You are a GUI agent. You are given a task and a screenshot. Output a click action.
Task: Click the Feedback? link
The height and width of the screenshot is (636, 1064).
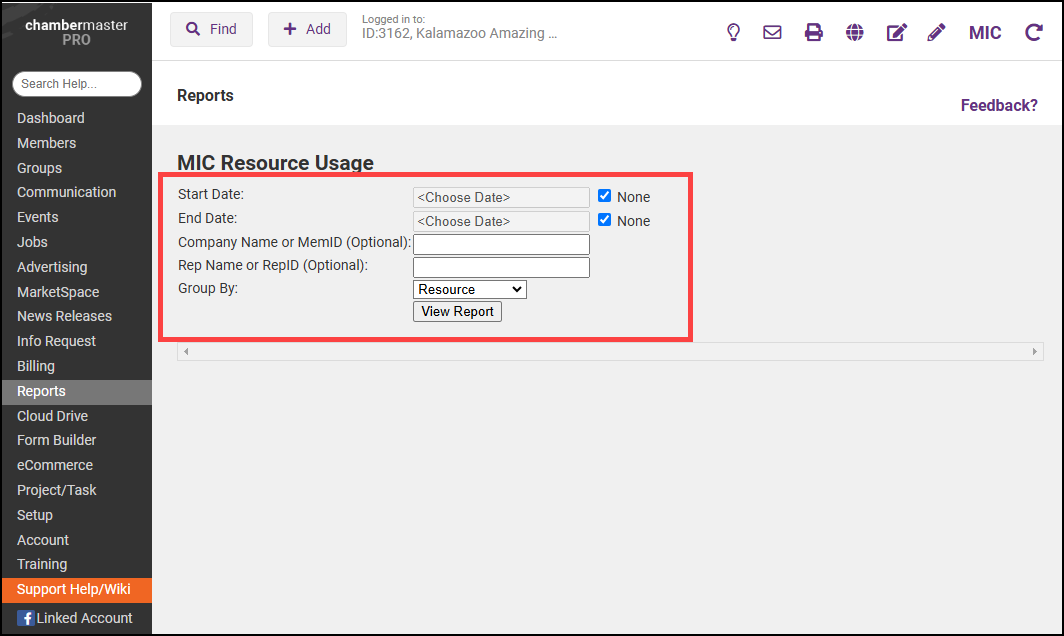point(999,105)
